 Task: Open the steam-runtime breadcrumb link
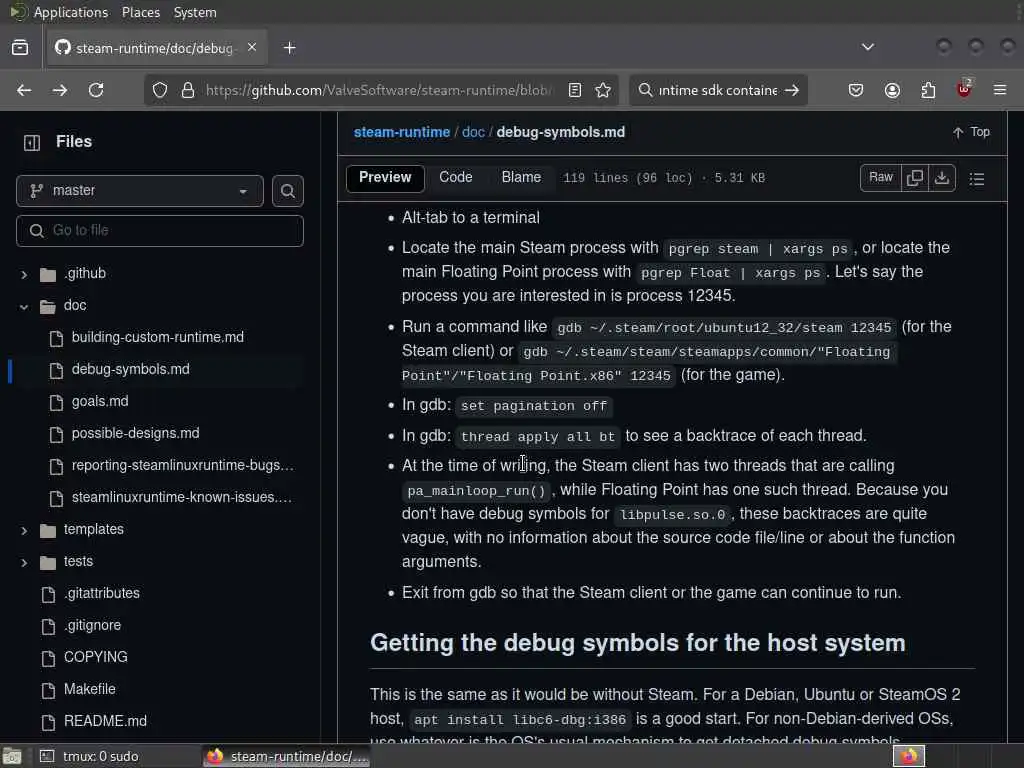click(402, 132)
